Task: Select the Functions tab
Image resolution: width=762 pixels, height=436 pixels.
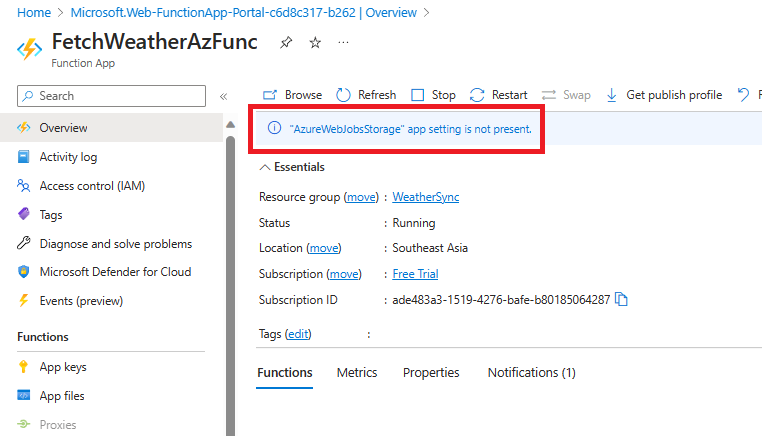Action: [285, 373]
